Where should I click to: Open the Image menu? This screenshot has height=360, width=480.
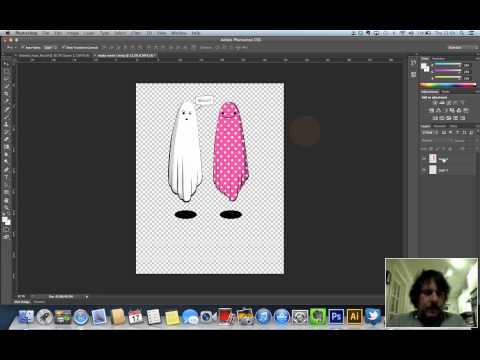pos(72,33)
